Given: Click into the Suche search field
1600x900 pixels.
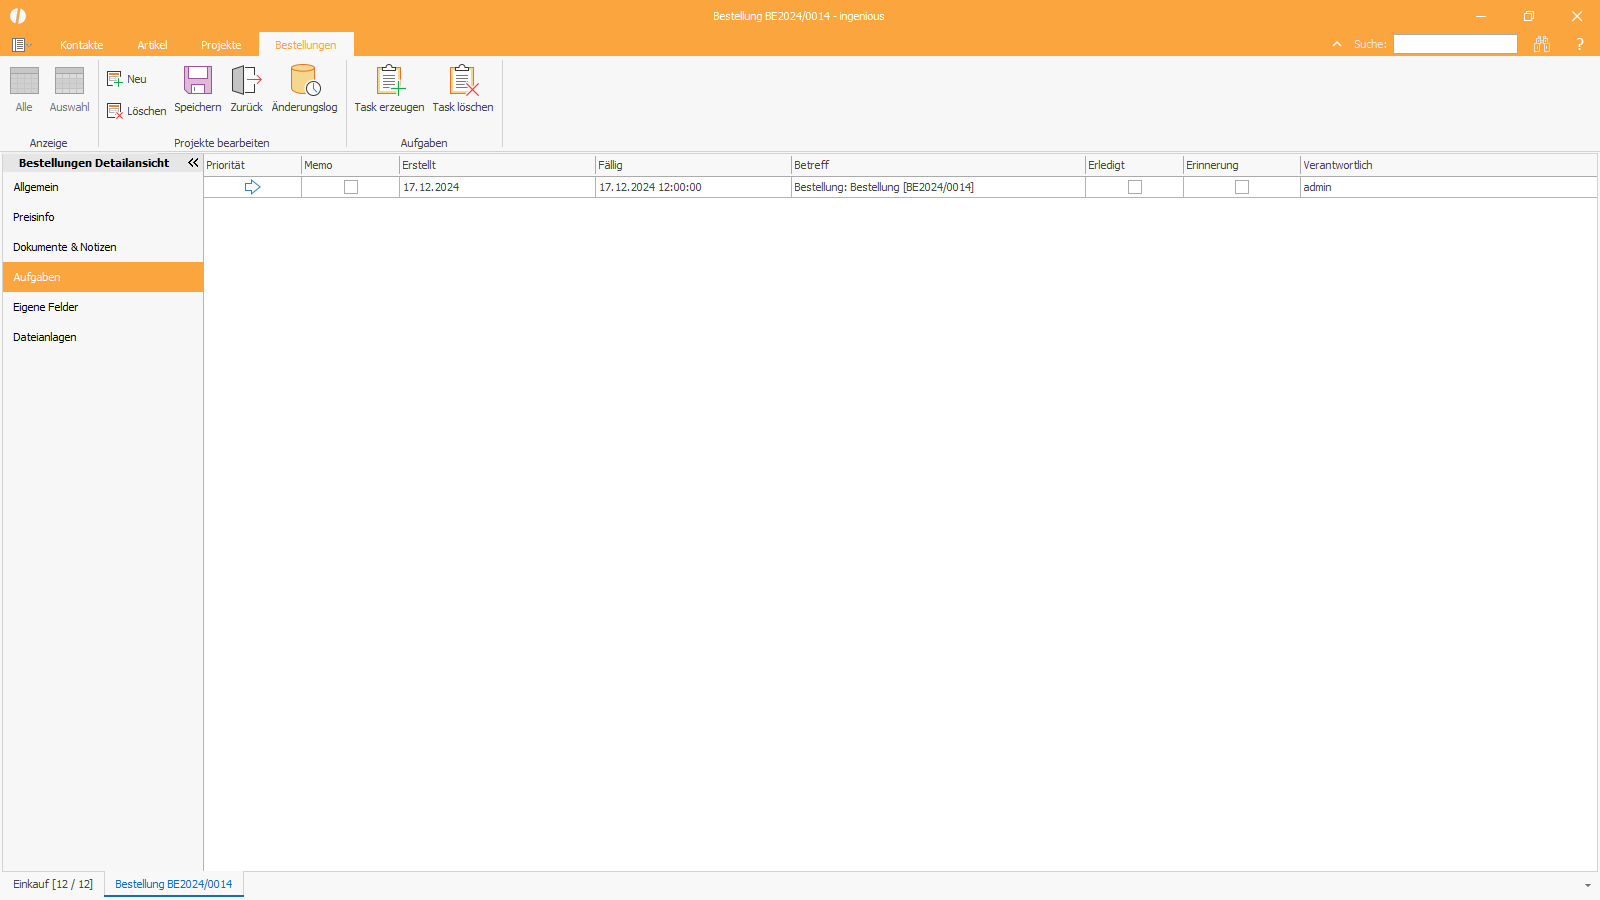Looking at the screenshot, I should point(1455,44).
